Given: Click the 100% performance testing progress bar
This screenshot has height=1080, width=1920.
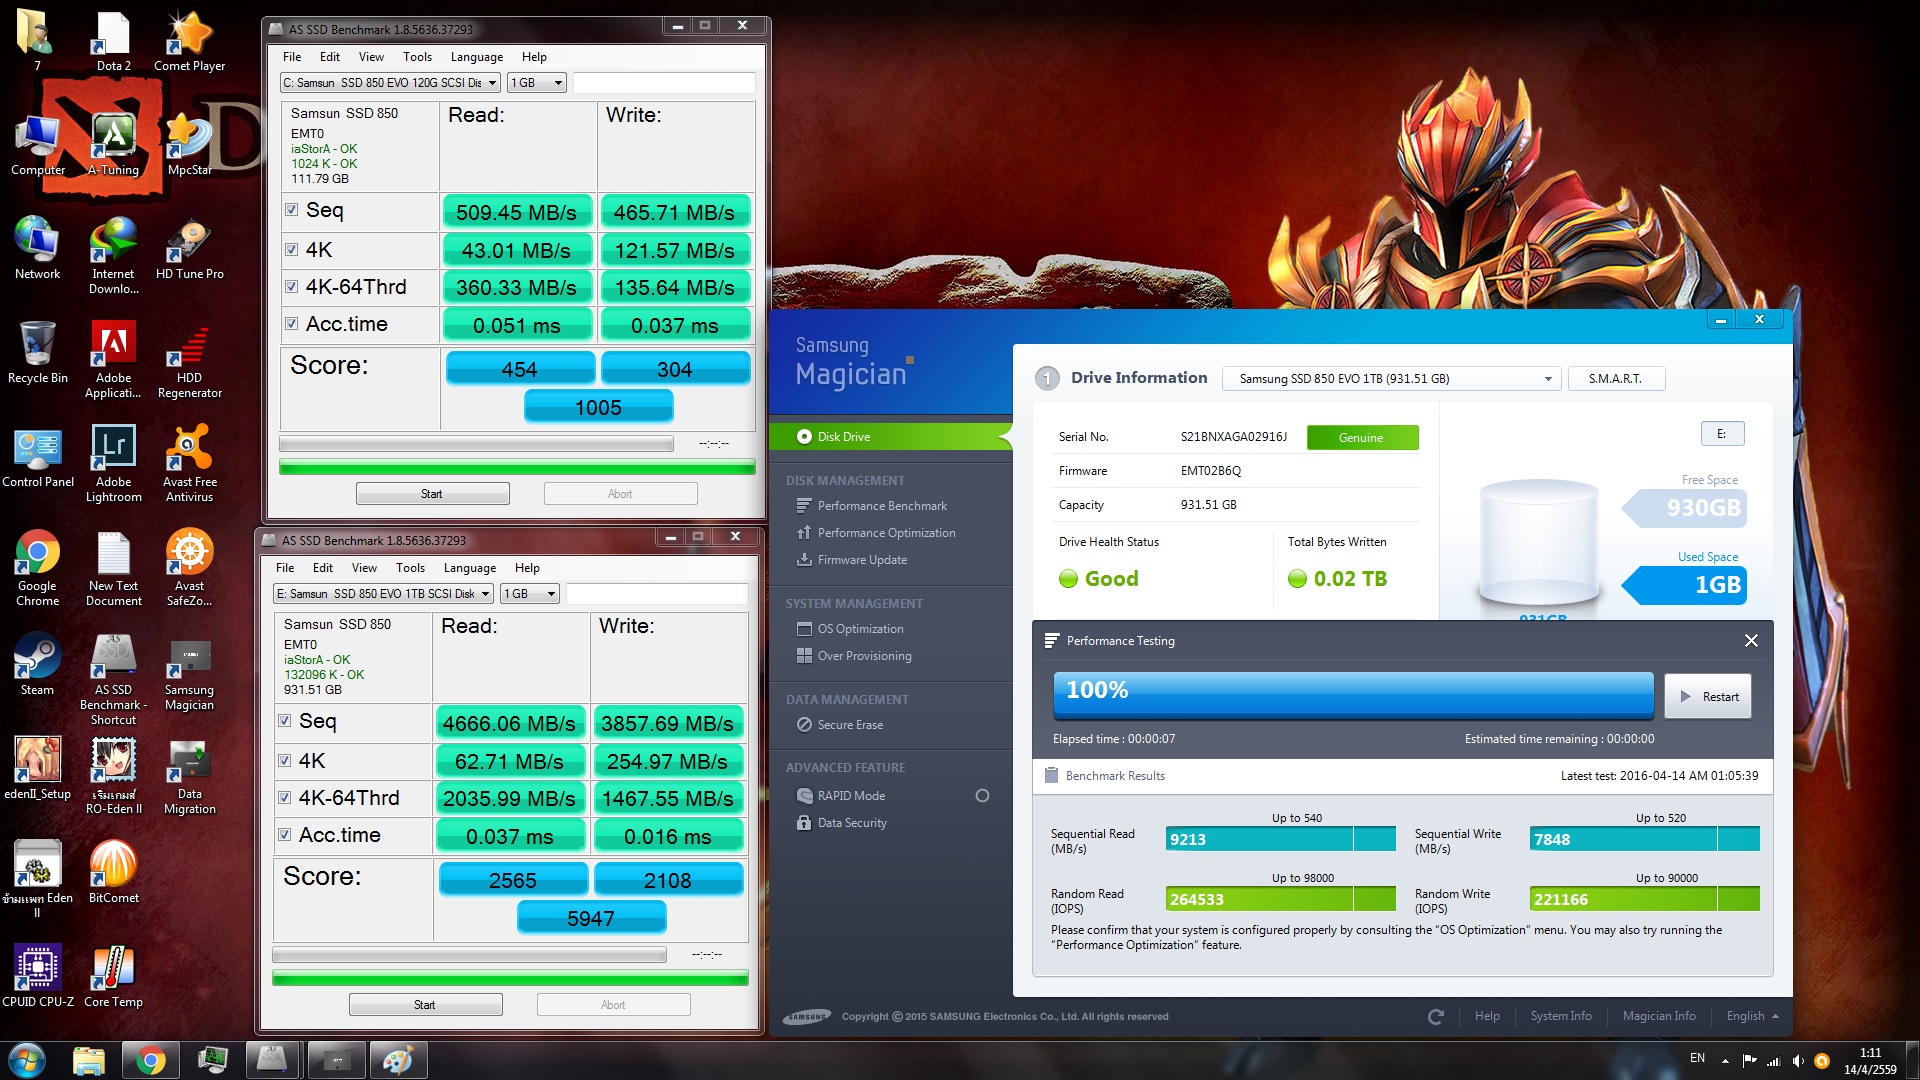Looking at the screenshot, I should [1352, 693].
